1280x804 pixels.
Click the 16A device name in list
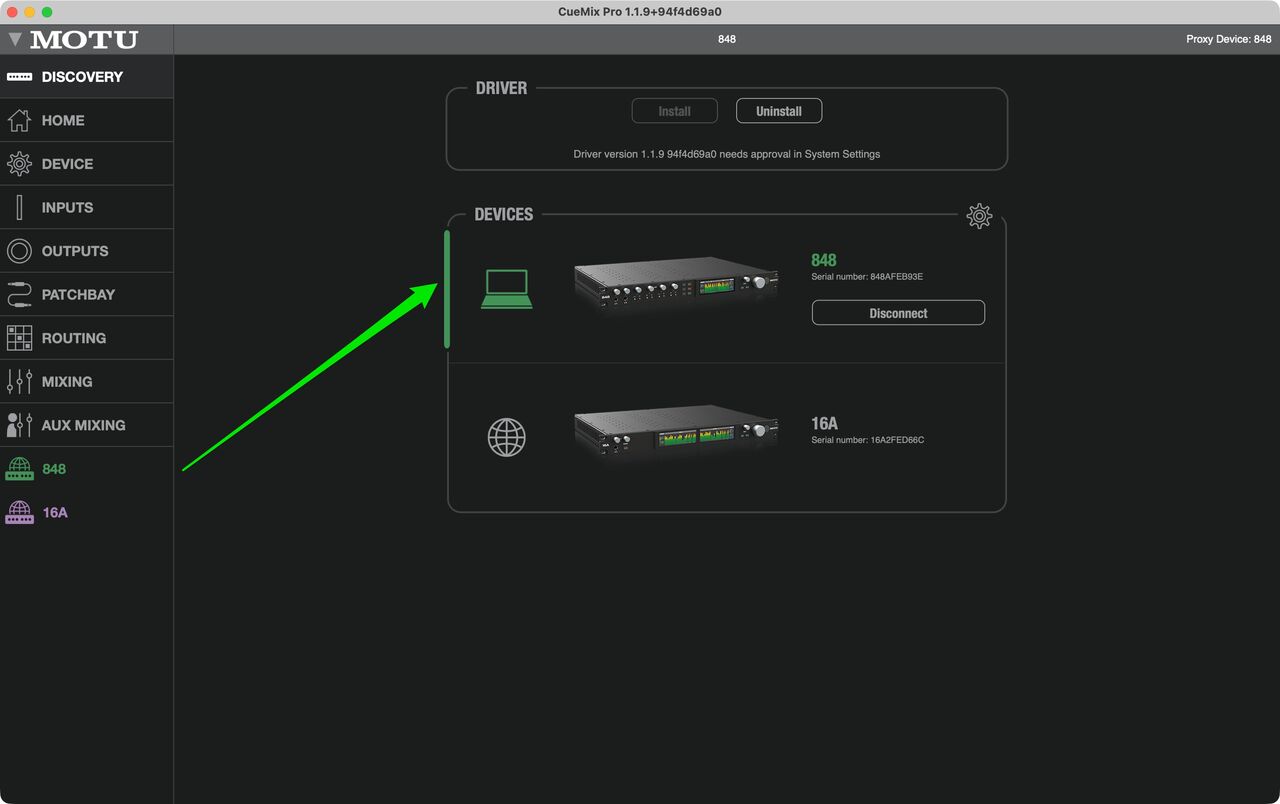click(x=824, y=424)
